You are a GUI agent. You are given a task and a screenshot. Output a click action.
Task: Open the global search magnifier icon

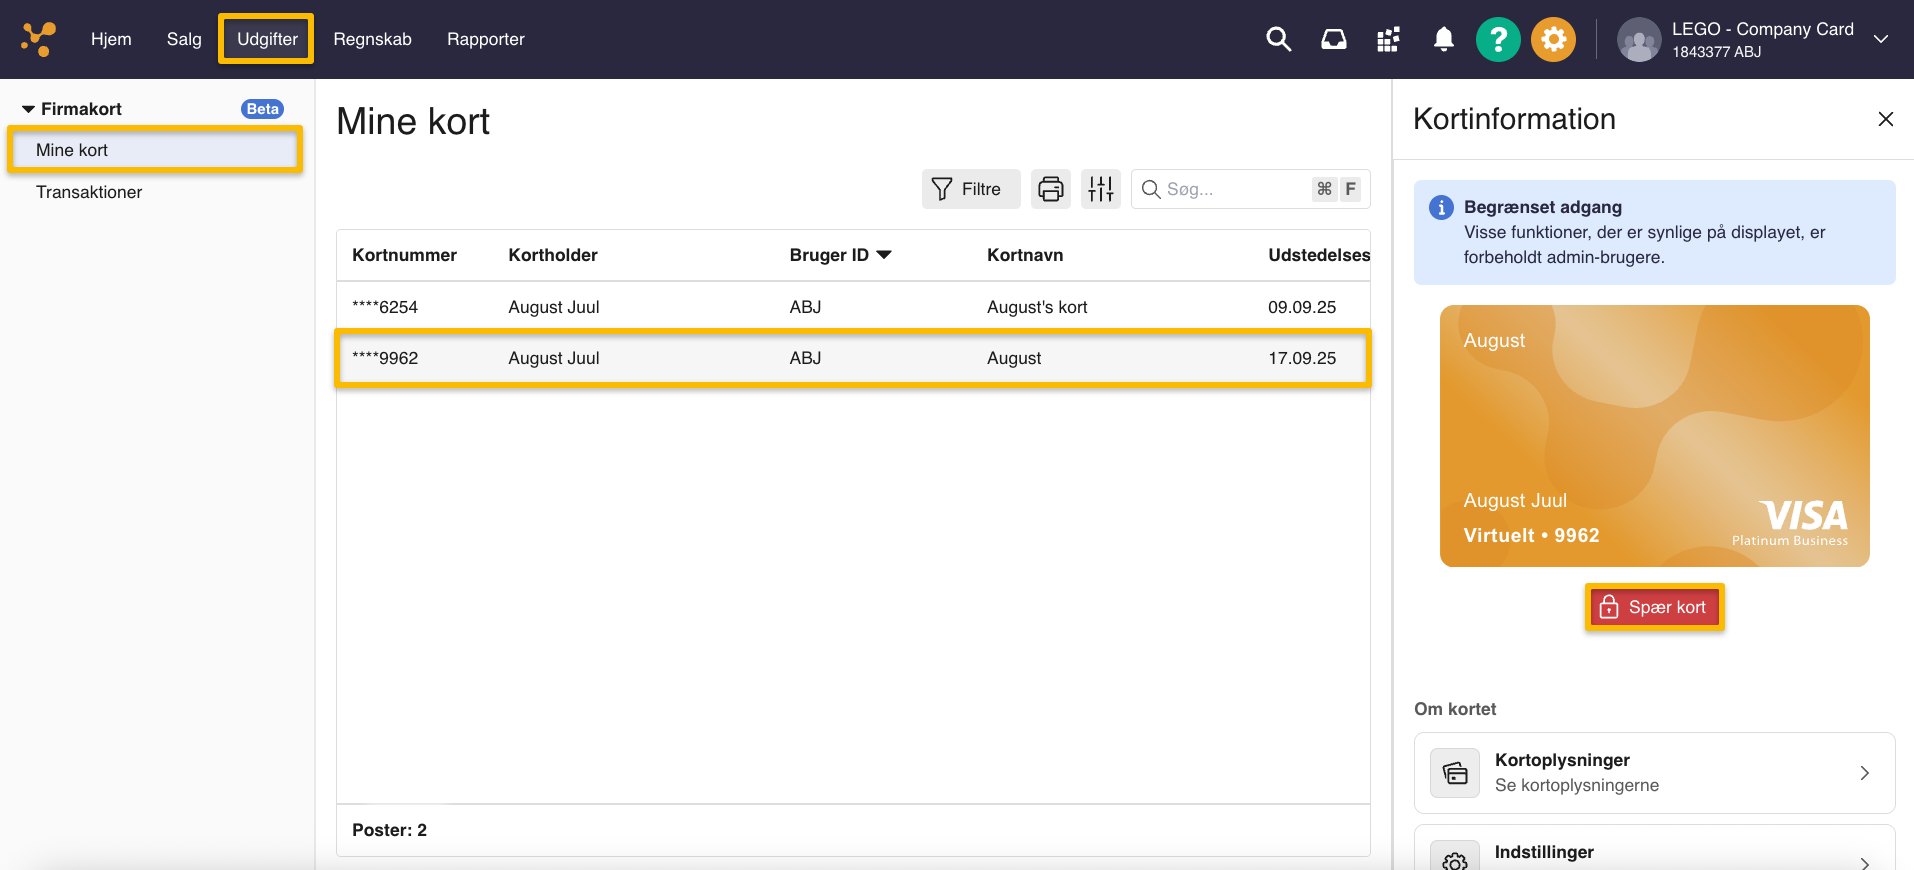pos(1278,39)
